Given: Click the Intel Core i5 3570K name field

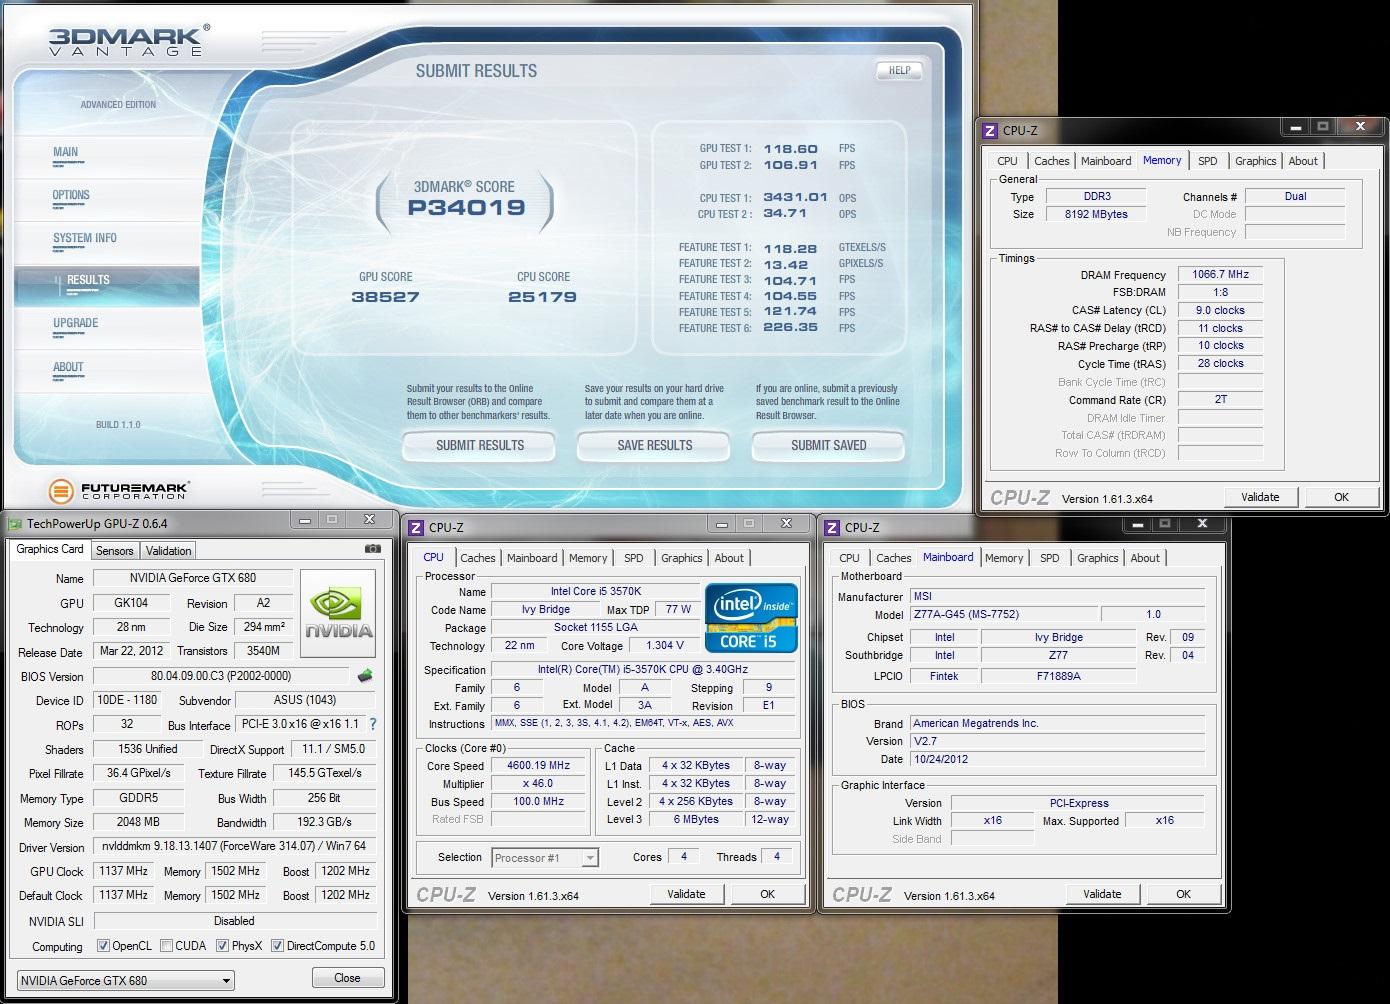Looking at the screenshot, I should (x=596, y=591).
